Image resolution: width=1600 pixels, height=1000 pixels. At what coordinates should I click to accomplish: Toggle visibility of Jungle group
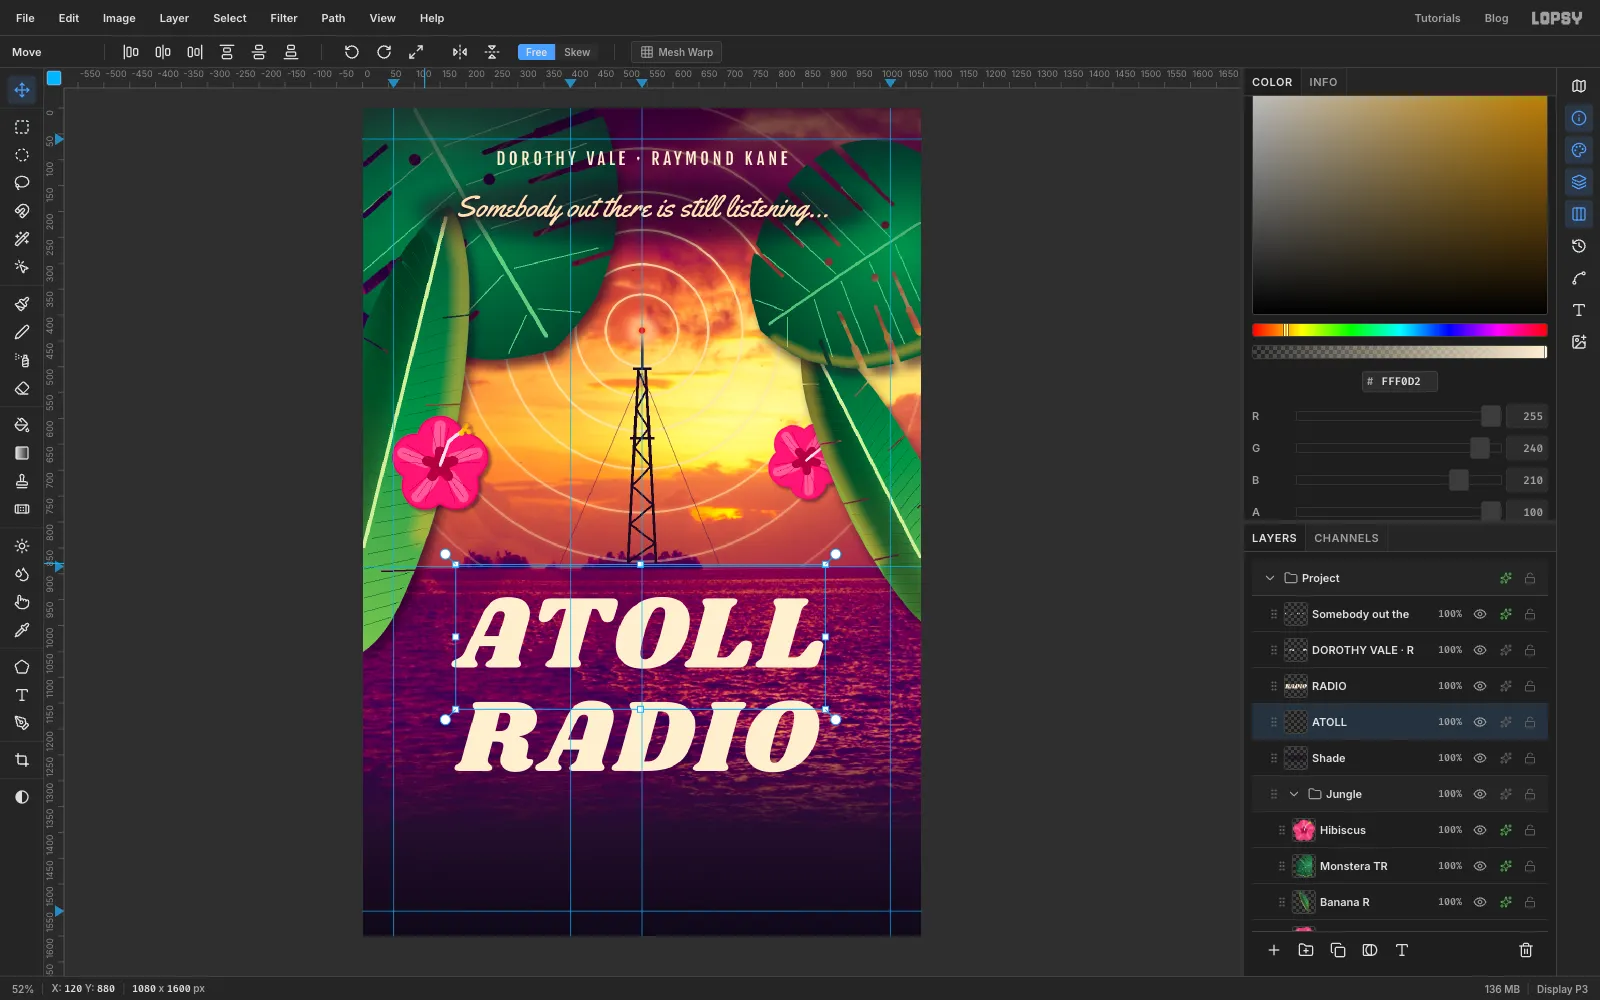(1480, 794)
